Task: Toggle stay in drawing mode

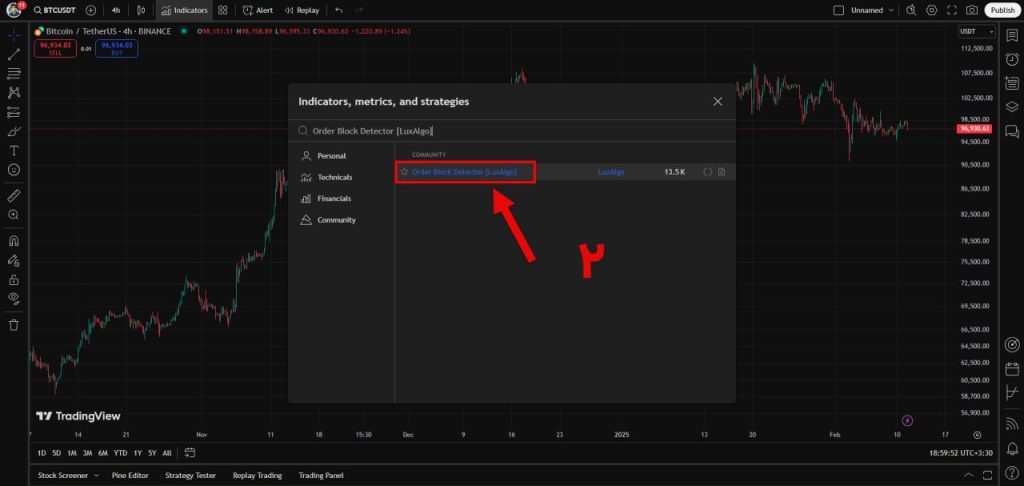Action: [x=14, y=260]
